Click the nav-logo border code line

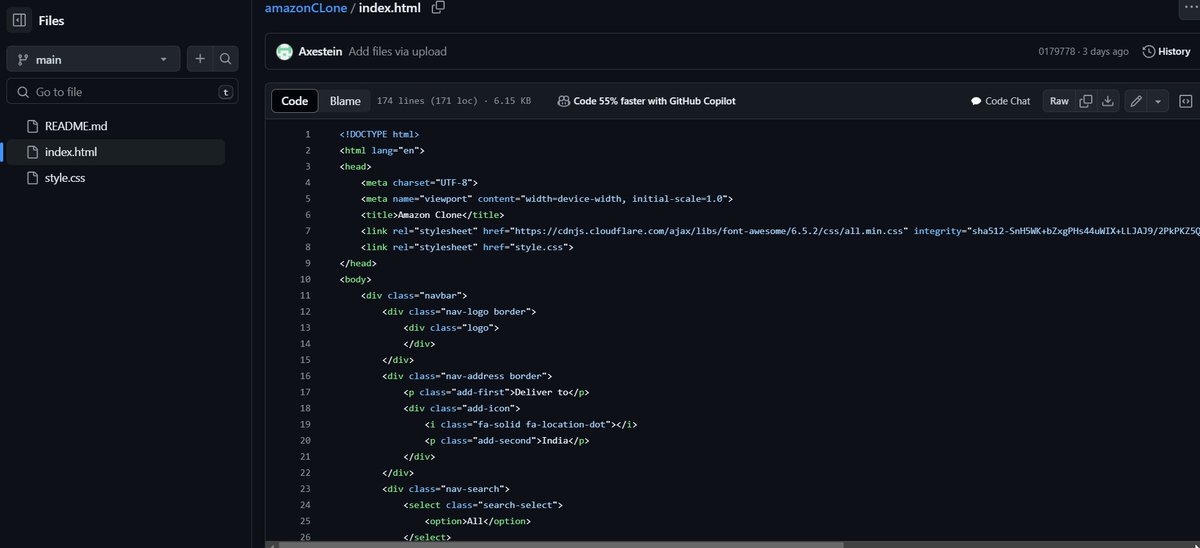(459, 311)
